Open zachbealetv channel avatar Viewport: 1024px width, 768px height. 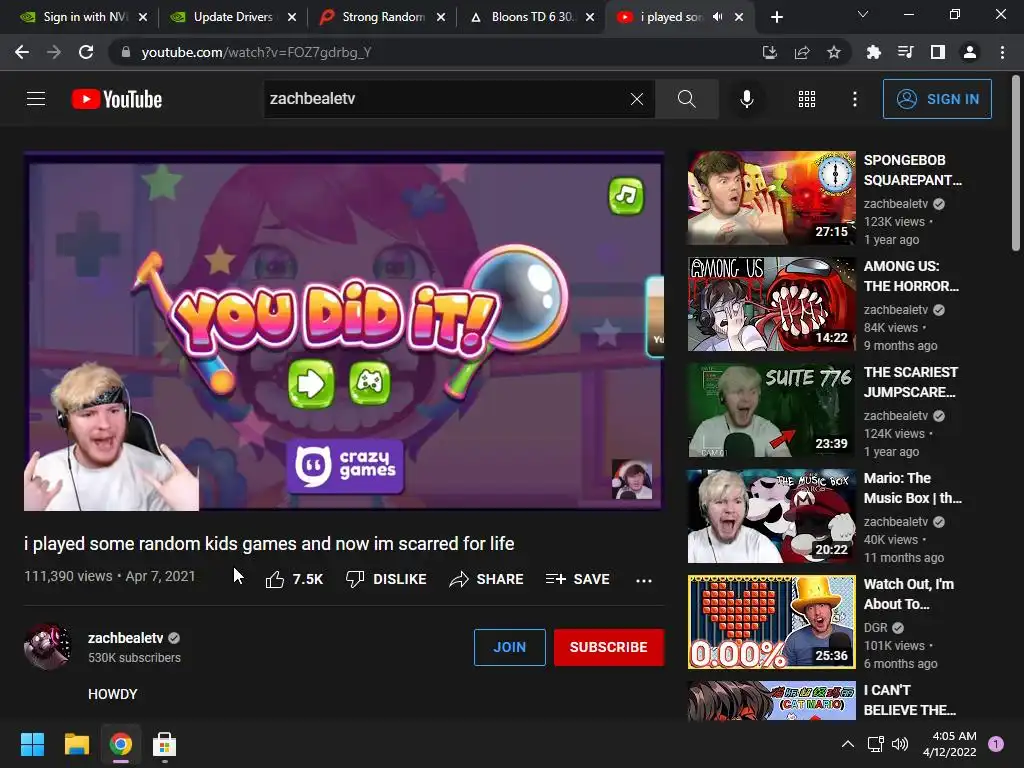[47, 647]
